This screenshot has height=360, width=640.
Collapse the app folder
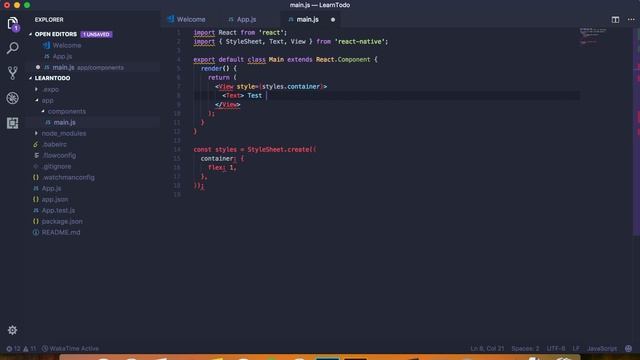pos(47,100)
